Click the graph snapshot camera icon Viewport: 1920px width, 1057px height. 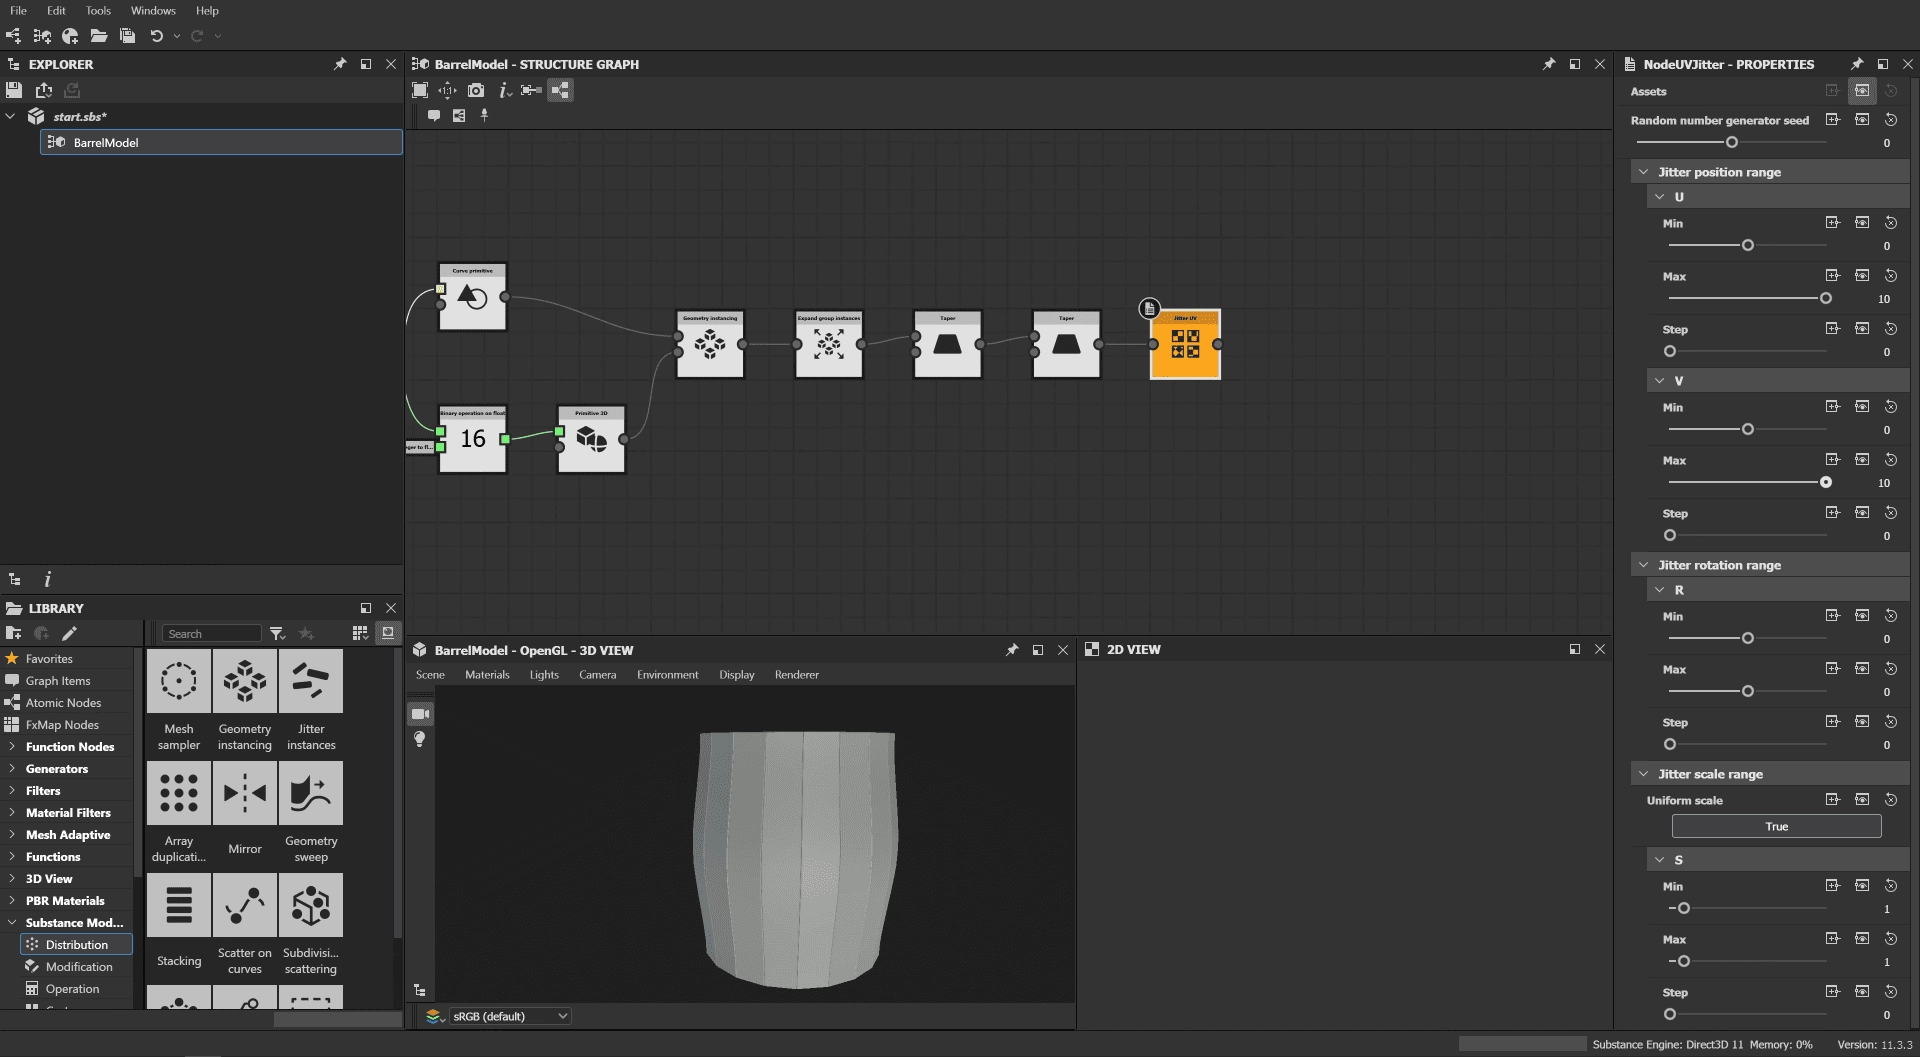pyautogui.click(x=476, y=90)
